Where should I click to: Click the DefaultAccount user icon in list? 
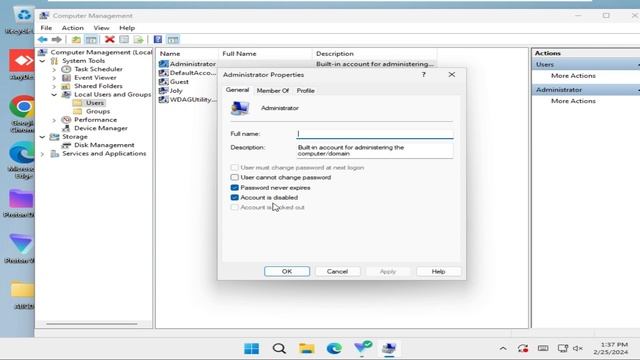click(x=164, y=73)
